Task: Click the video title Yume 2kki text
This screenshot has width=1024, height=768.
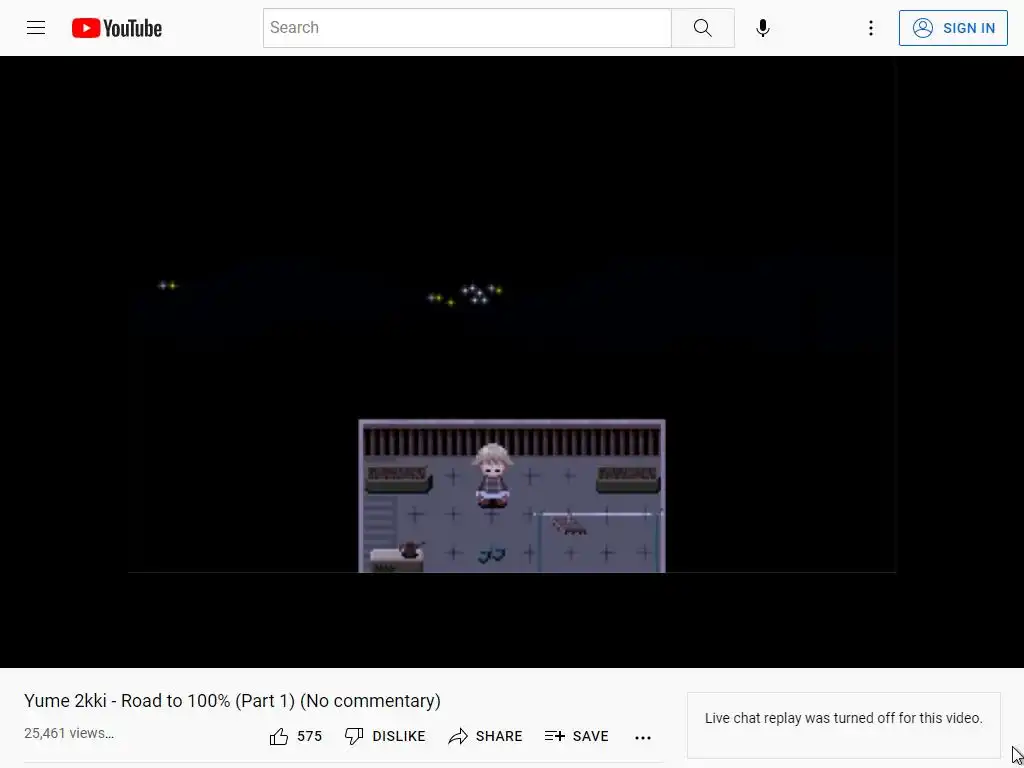Action: click(x=232, y=701)
